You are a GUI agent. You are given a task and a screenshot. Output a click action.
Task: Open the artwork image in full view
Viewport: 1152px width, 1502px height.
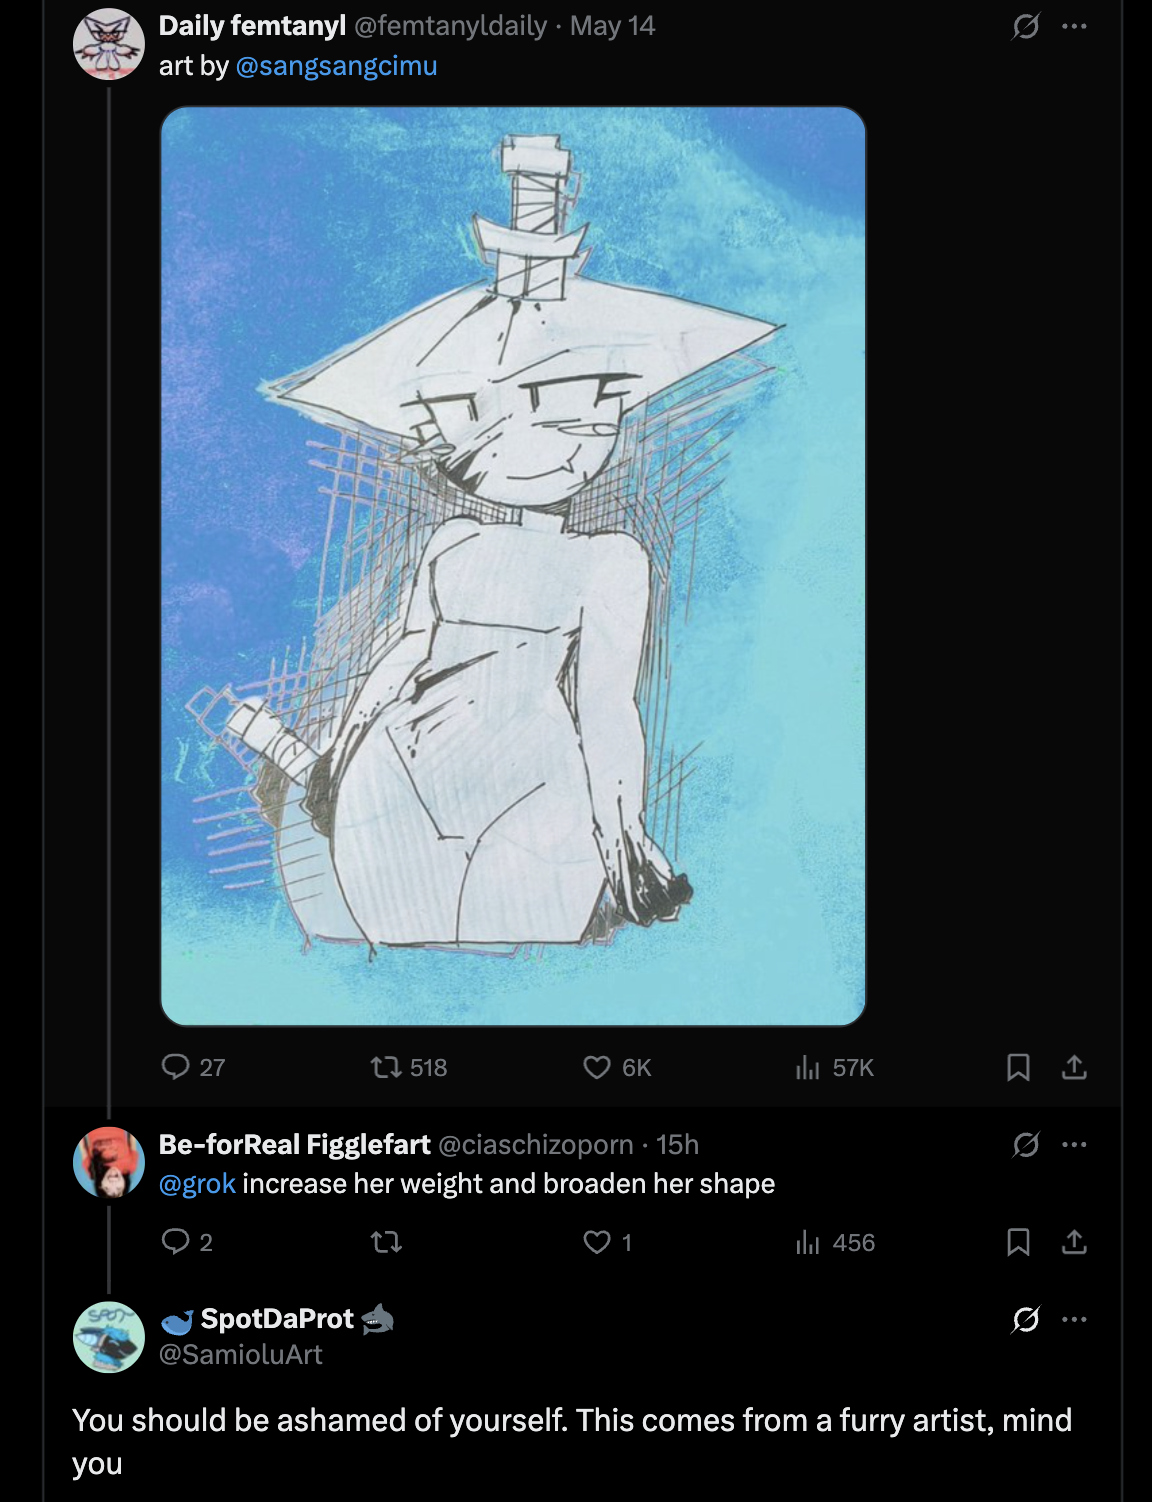coord(513,566)
